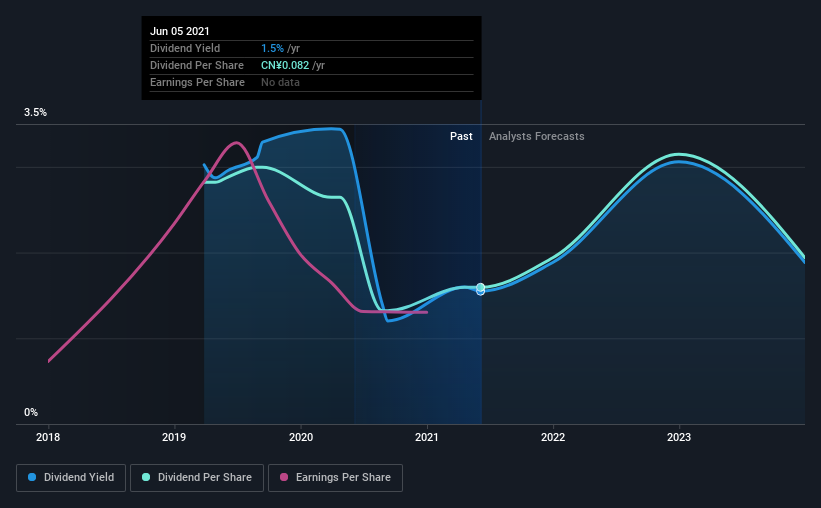This screenshot has height=508, width=821.
Task: Click the Dividend Yield row label in tooltip
Action: pyautogui.click(x=185, y=48)
